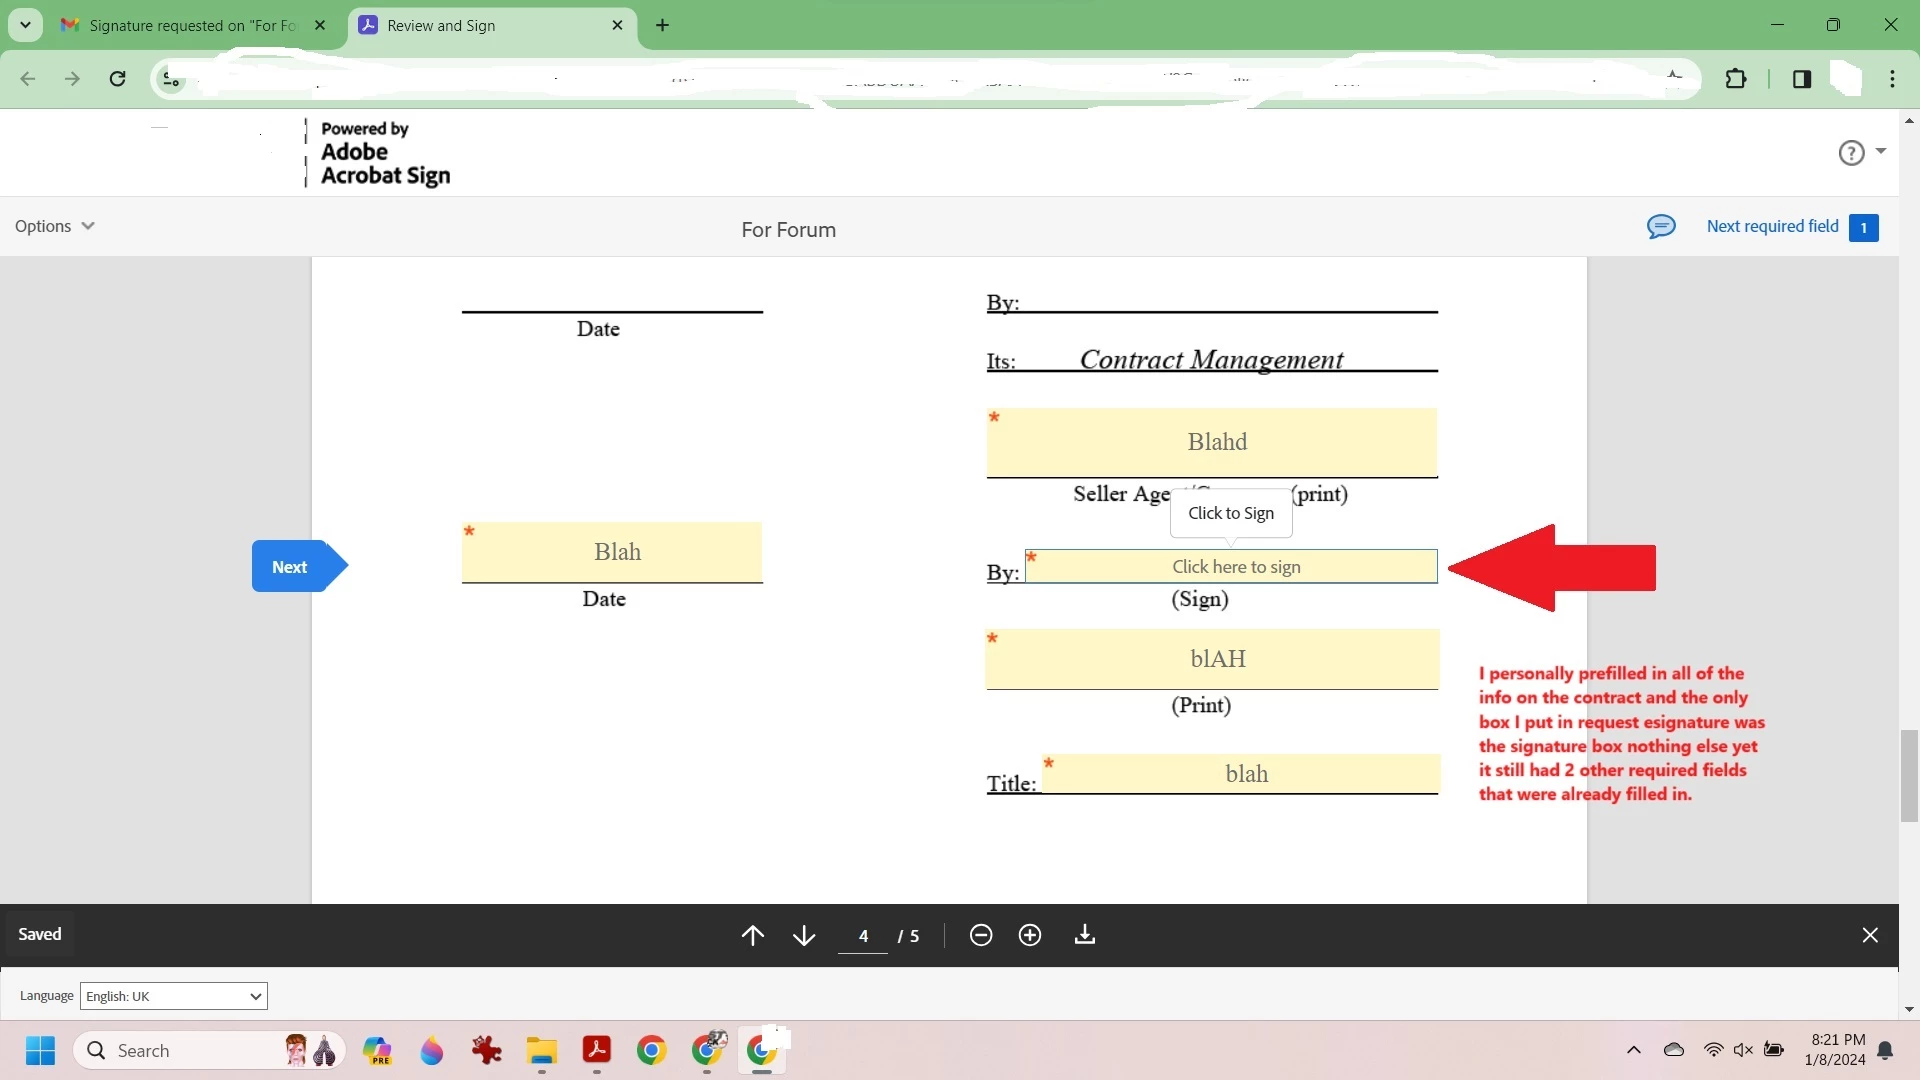This screenshot has width=1920, height=1080.
Task: Expand the Options dropdown
Action: pyautogui.click(x=54, y=226)
